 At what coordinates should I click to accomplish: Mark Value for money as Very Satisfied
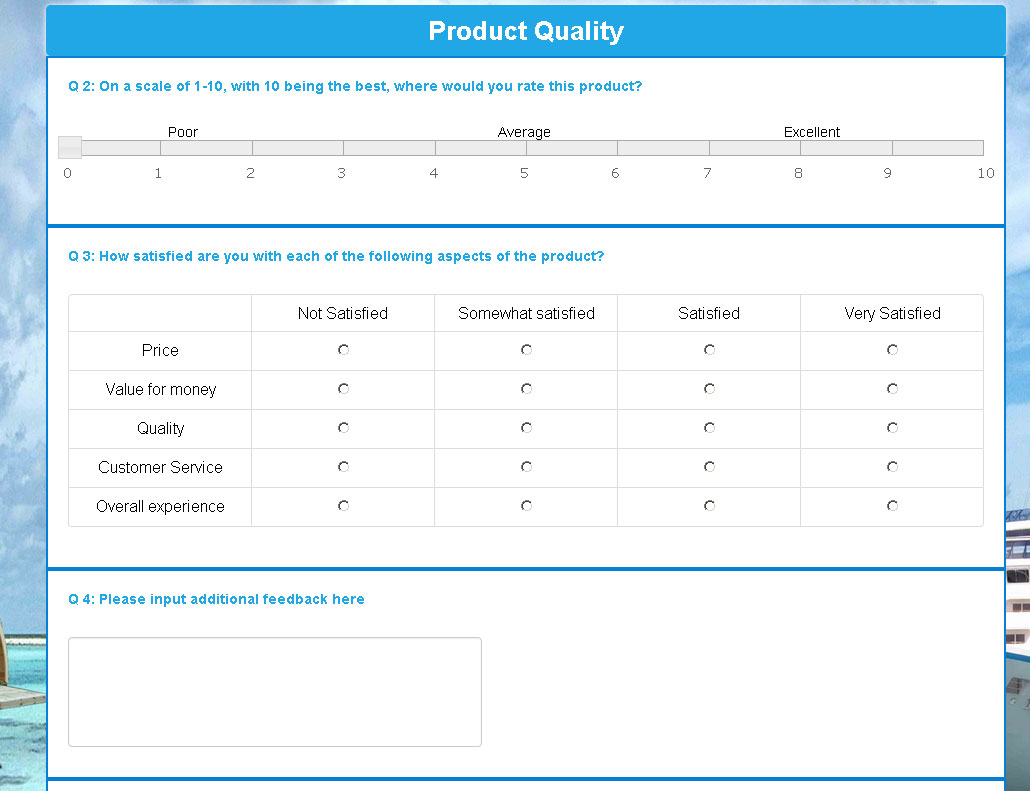(892, 389)
